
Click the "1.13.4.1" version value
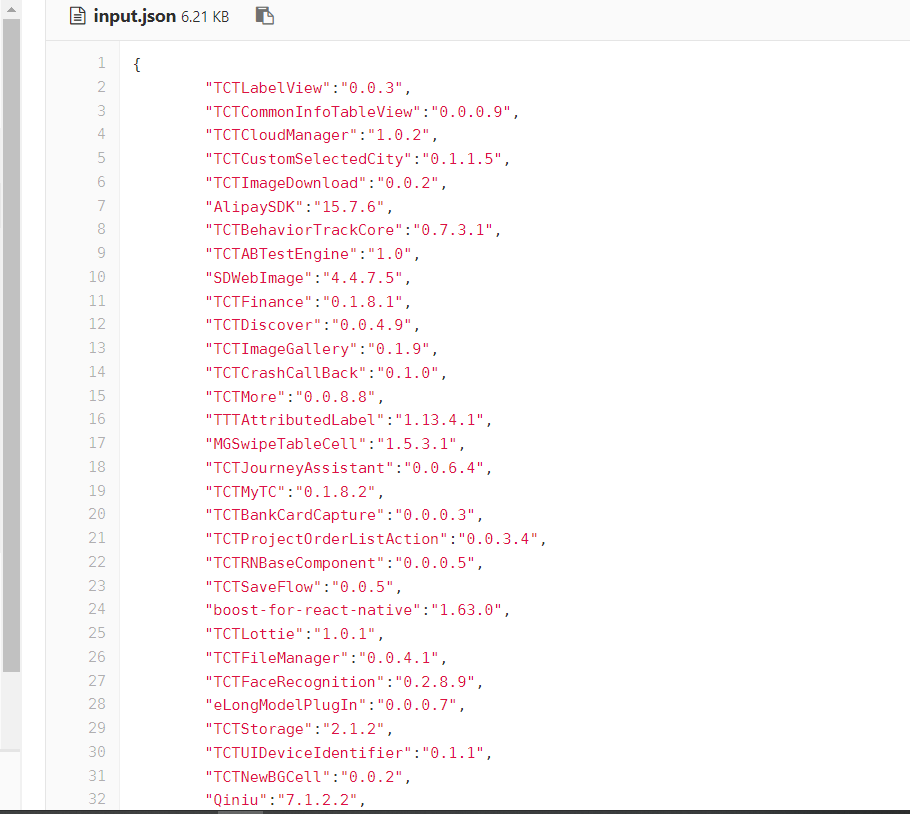pyautogui.click(x=439, y=420)
